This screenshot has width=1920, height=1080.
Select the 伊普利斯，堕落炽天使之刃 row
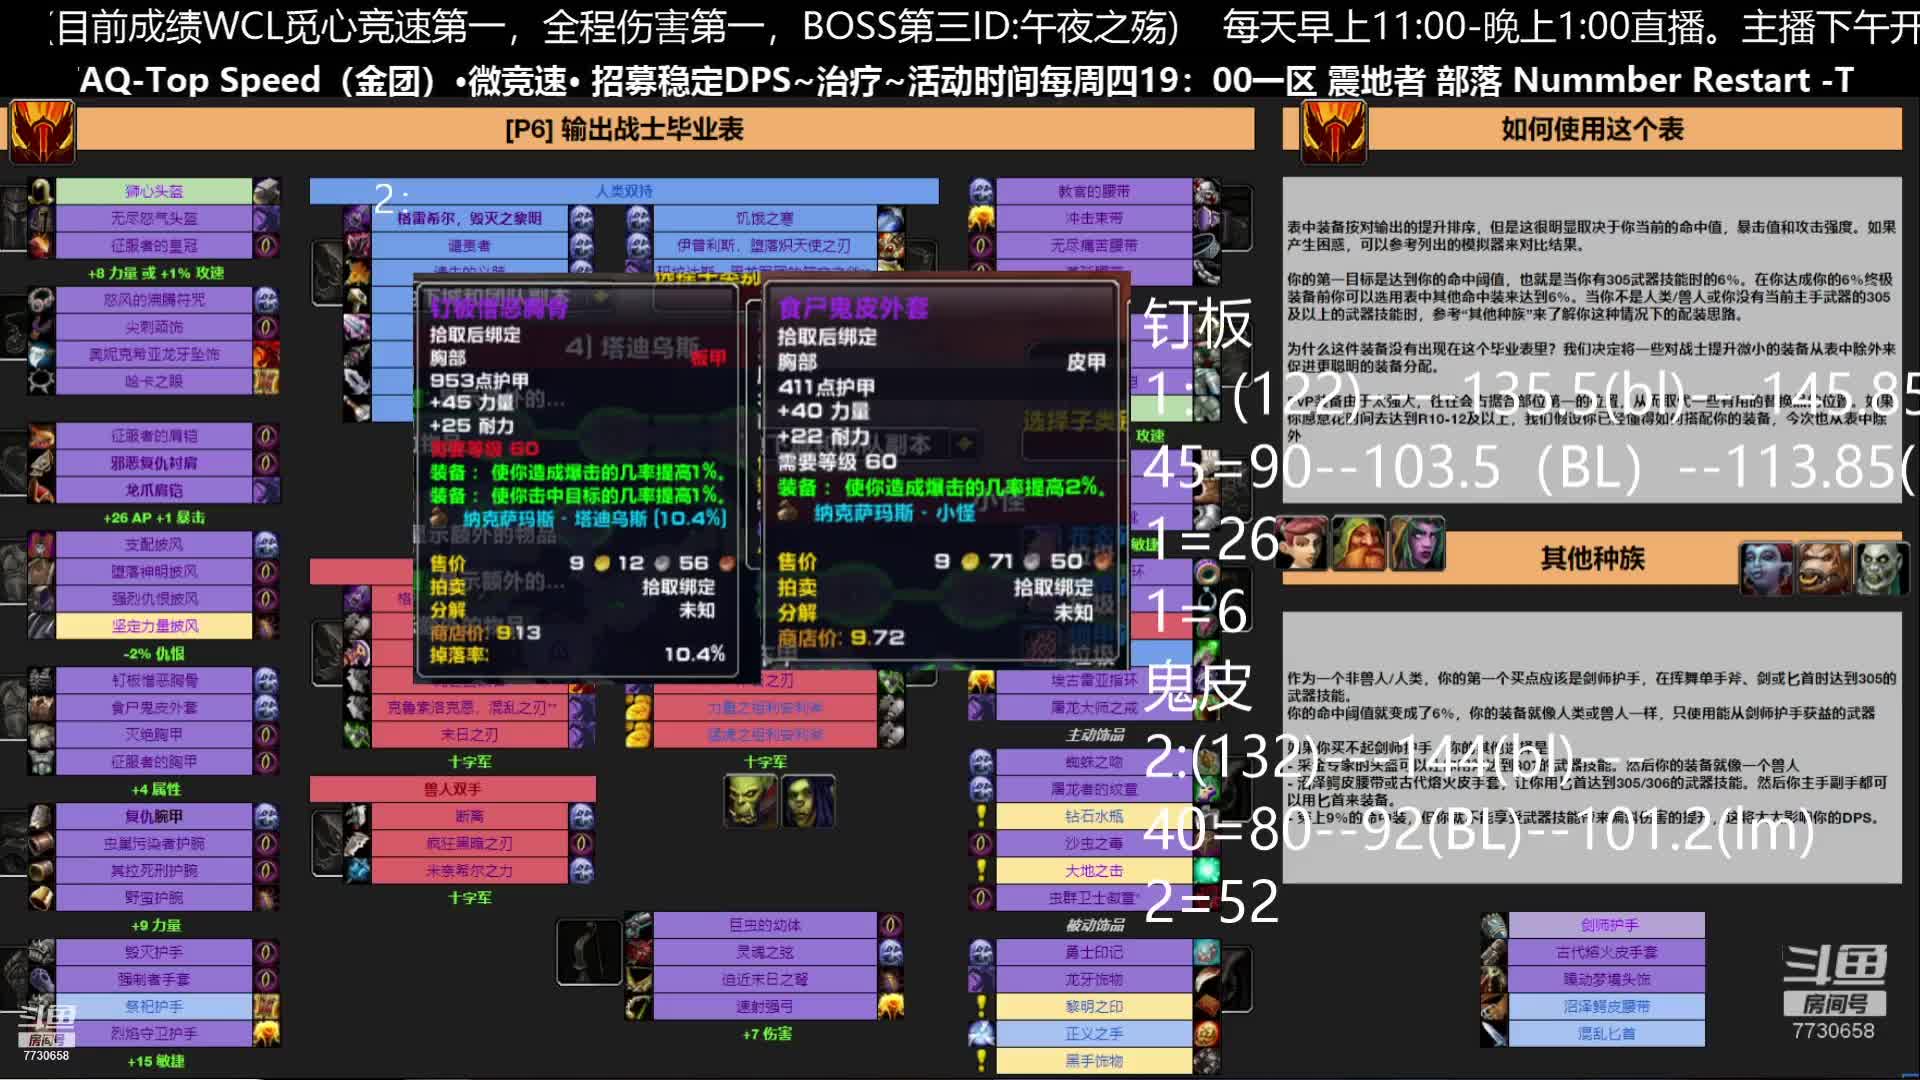tap(764, 246)
